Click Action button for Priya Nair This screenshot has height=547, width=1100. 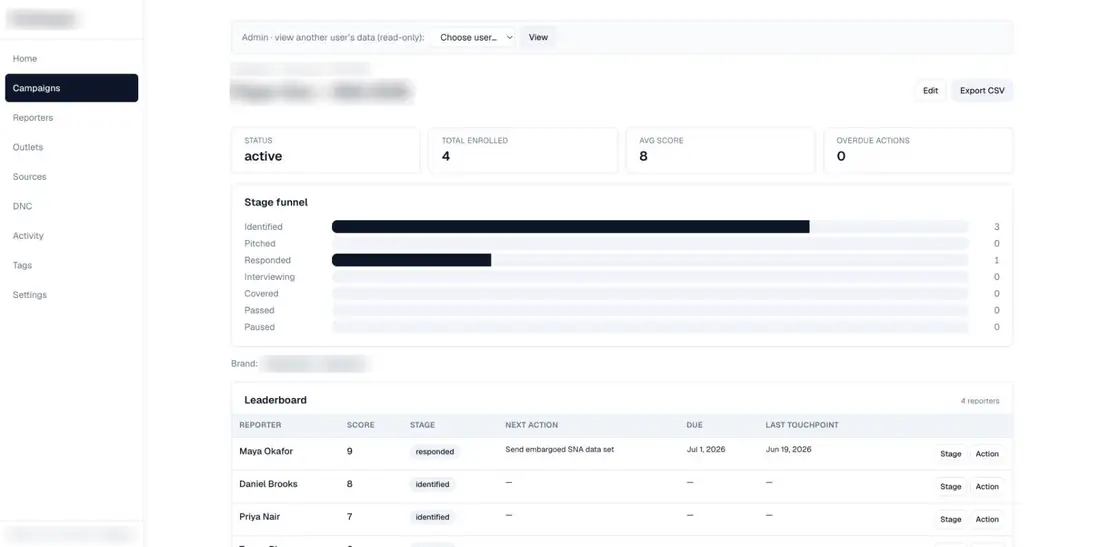pyautogui.click(x=987, y=520)
